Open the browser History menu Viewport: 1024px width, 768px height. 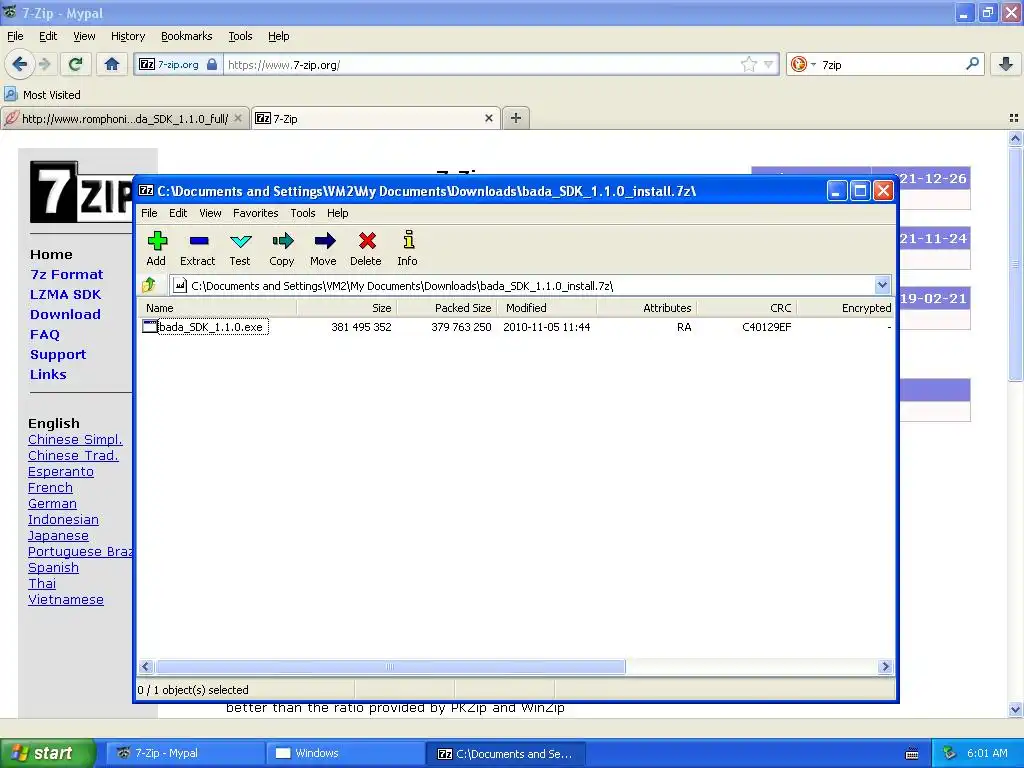[x=127, y=36]
